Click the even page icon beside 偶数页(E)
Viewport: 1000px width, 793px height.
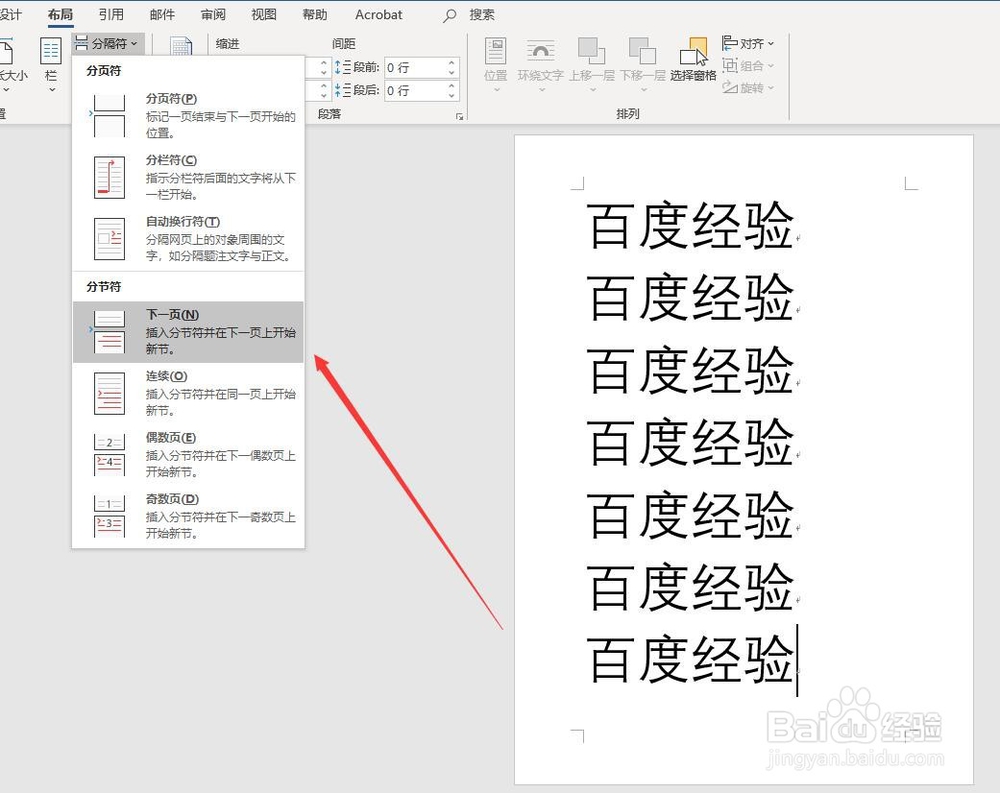click(x=109, y=454)
